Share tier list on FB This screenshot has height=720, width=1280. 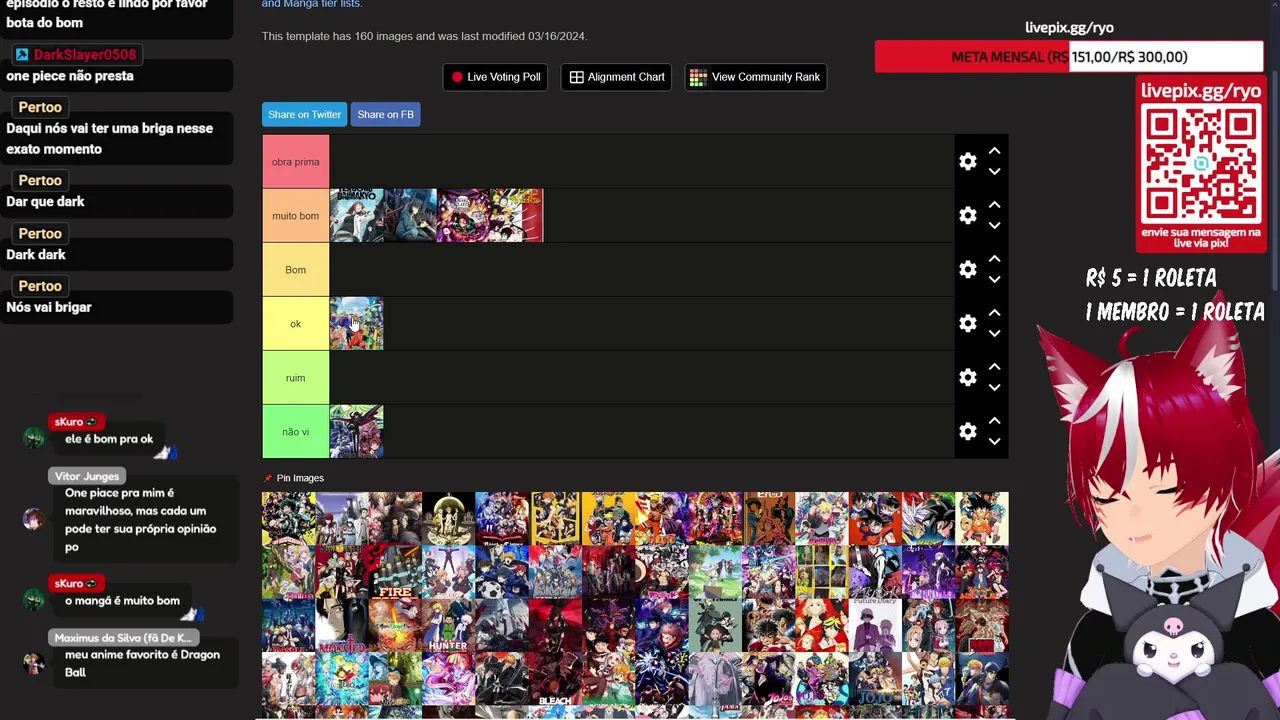pyautogui.click(x=385, y=115)
